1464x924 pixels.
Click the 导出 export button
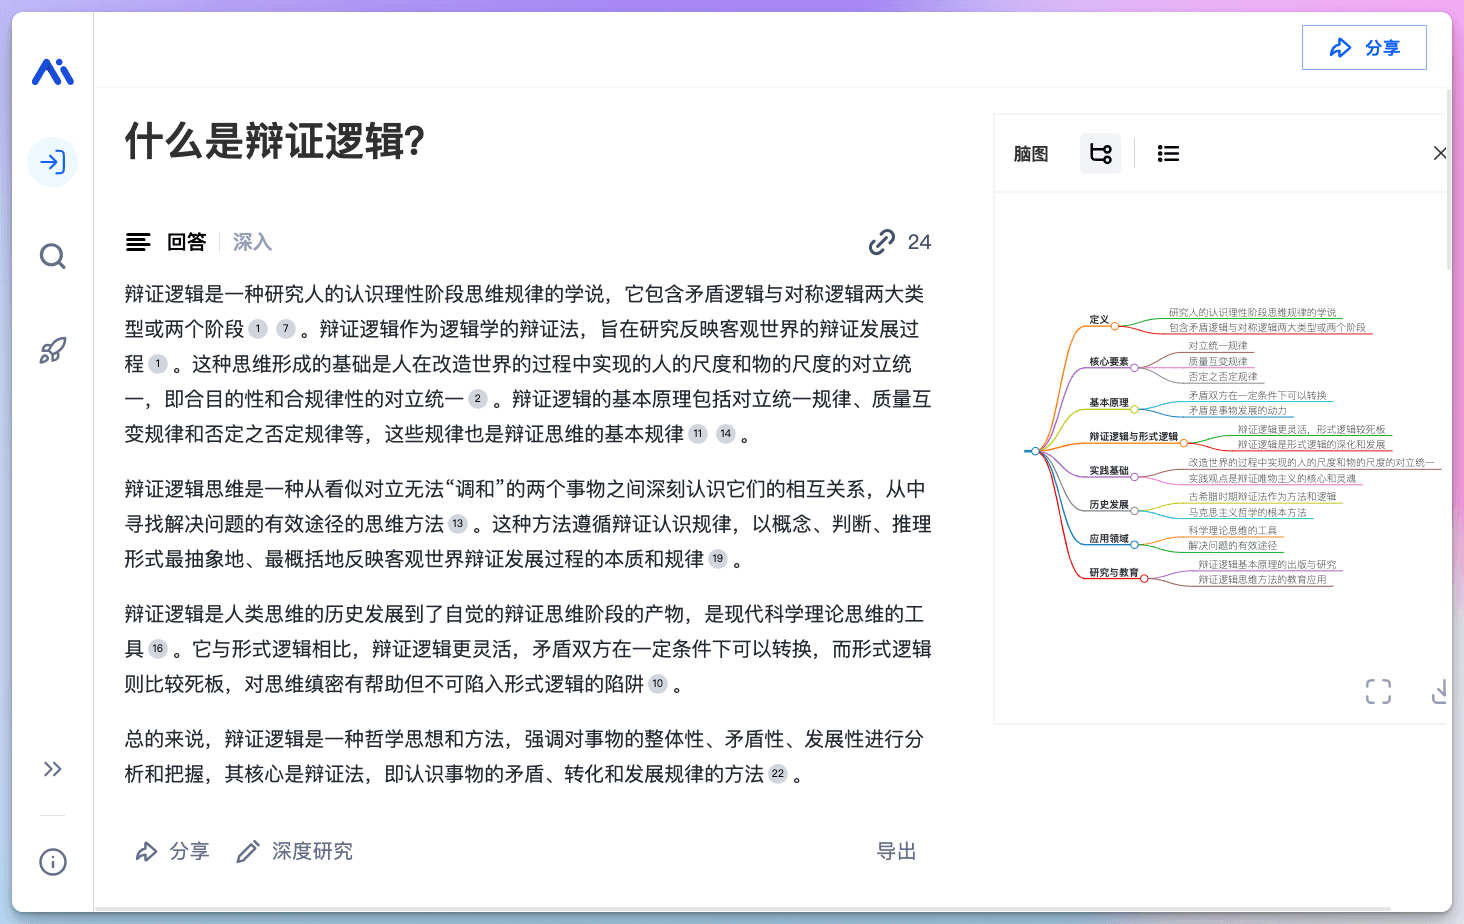tap(896, 851)
